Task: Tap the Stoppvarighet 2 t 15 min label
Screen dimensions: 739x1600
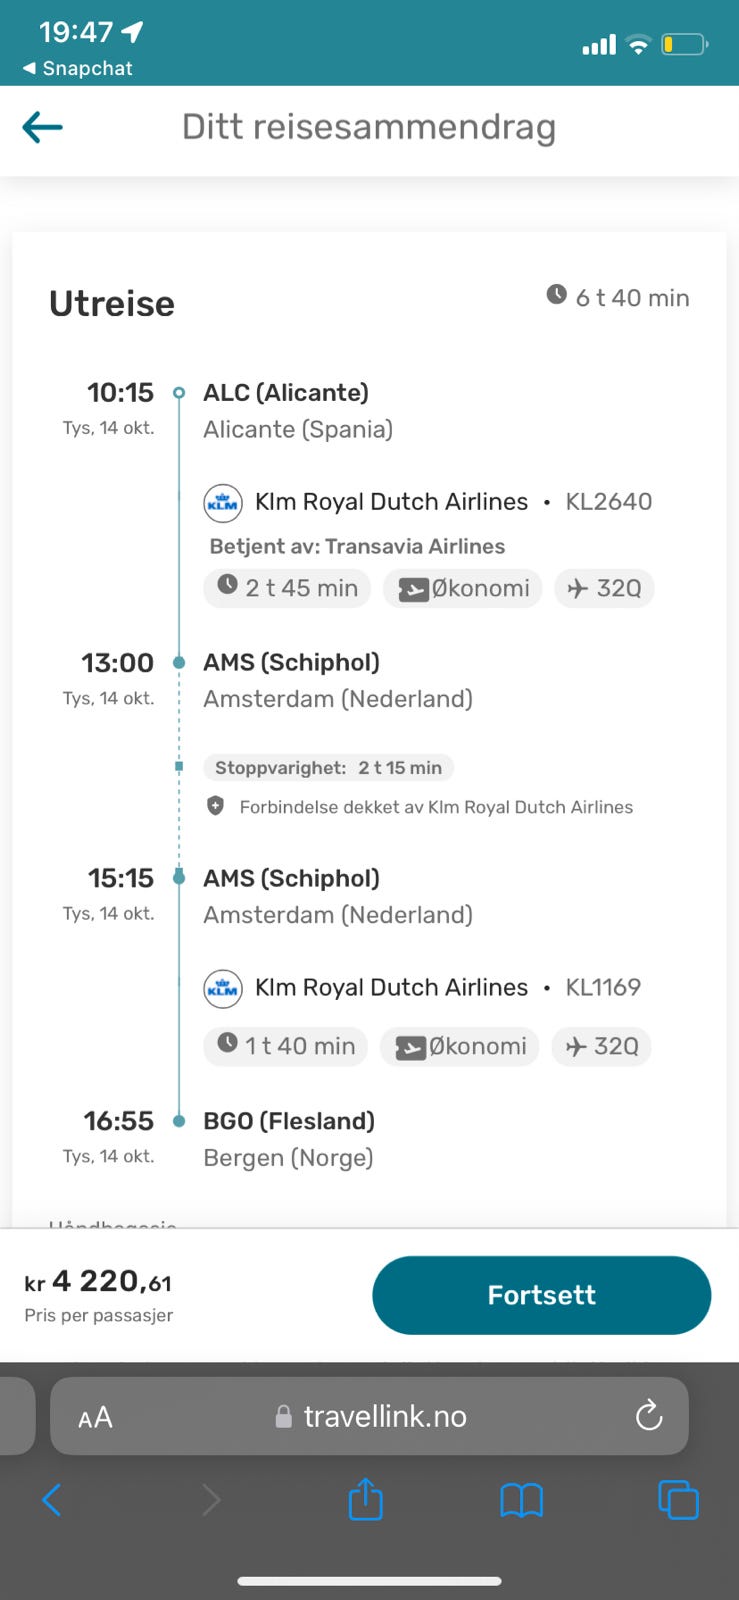Action: tap(328, 768)
